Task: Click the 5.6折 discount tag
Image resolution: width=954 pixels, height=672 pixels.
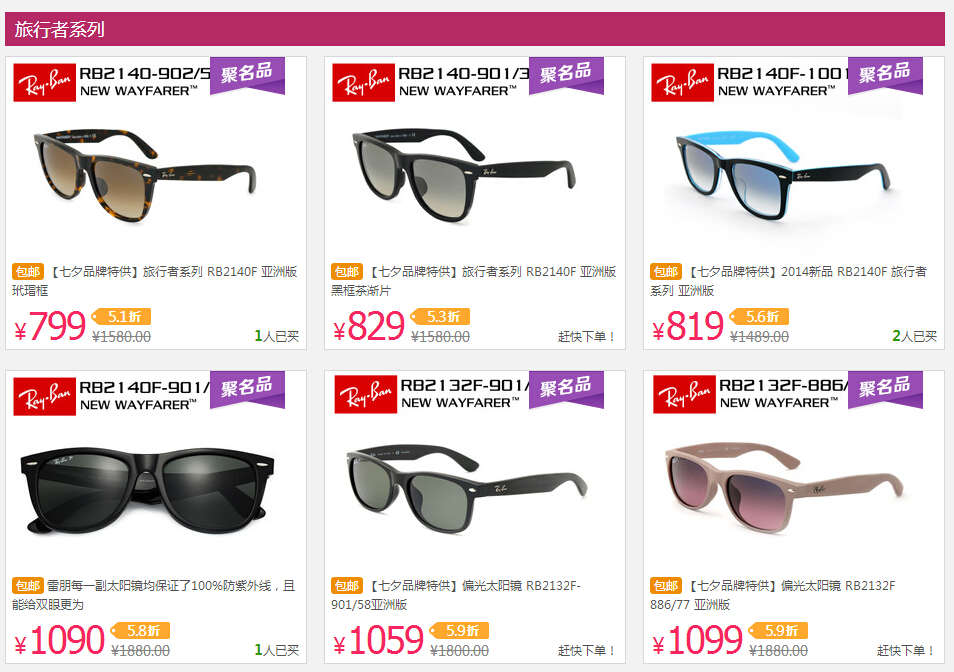Action: 759,316
